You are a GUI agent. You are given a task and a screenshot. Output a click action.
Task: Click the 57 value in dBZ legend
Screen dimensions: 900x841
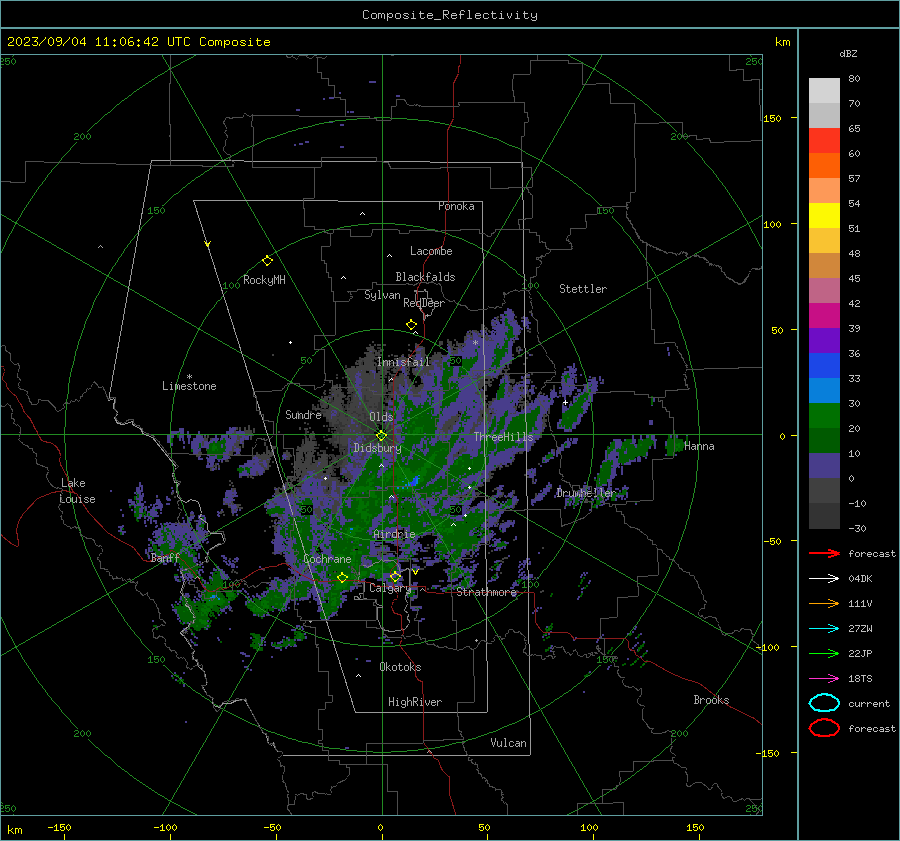coord(854,179)
